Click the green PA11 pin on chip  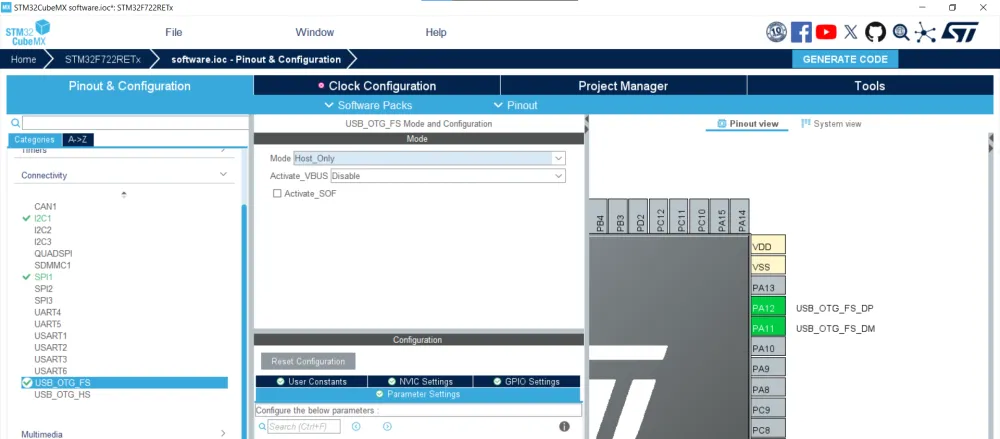[768, 329]
